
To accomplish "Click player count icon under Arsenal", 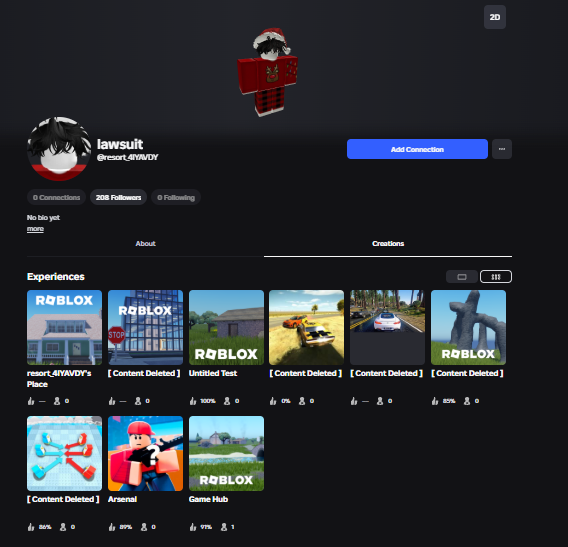I will click(144, 527).
